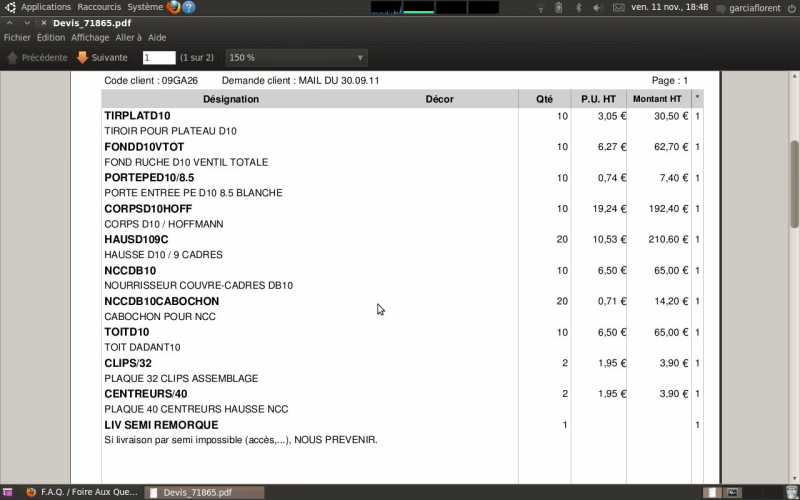Click the Bluetooth indicator icon
Viewport: 800px width, 500px height.
pos(580,7)
